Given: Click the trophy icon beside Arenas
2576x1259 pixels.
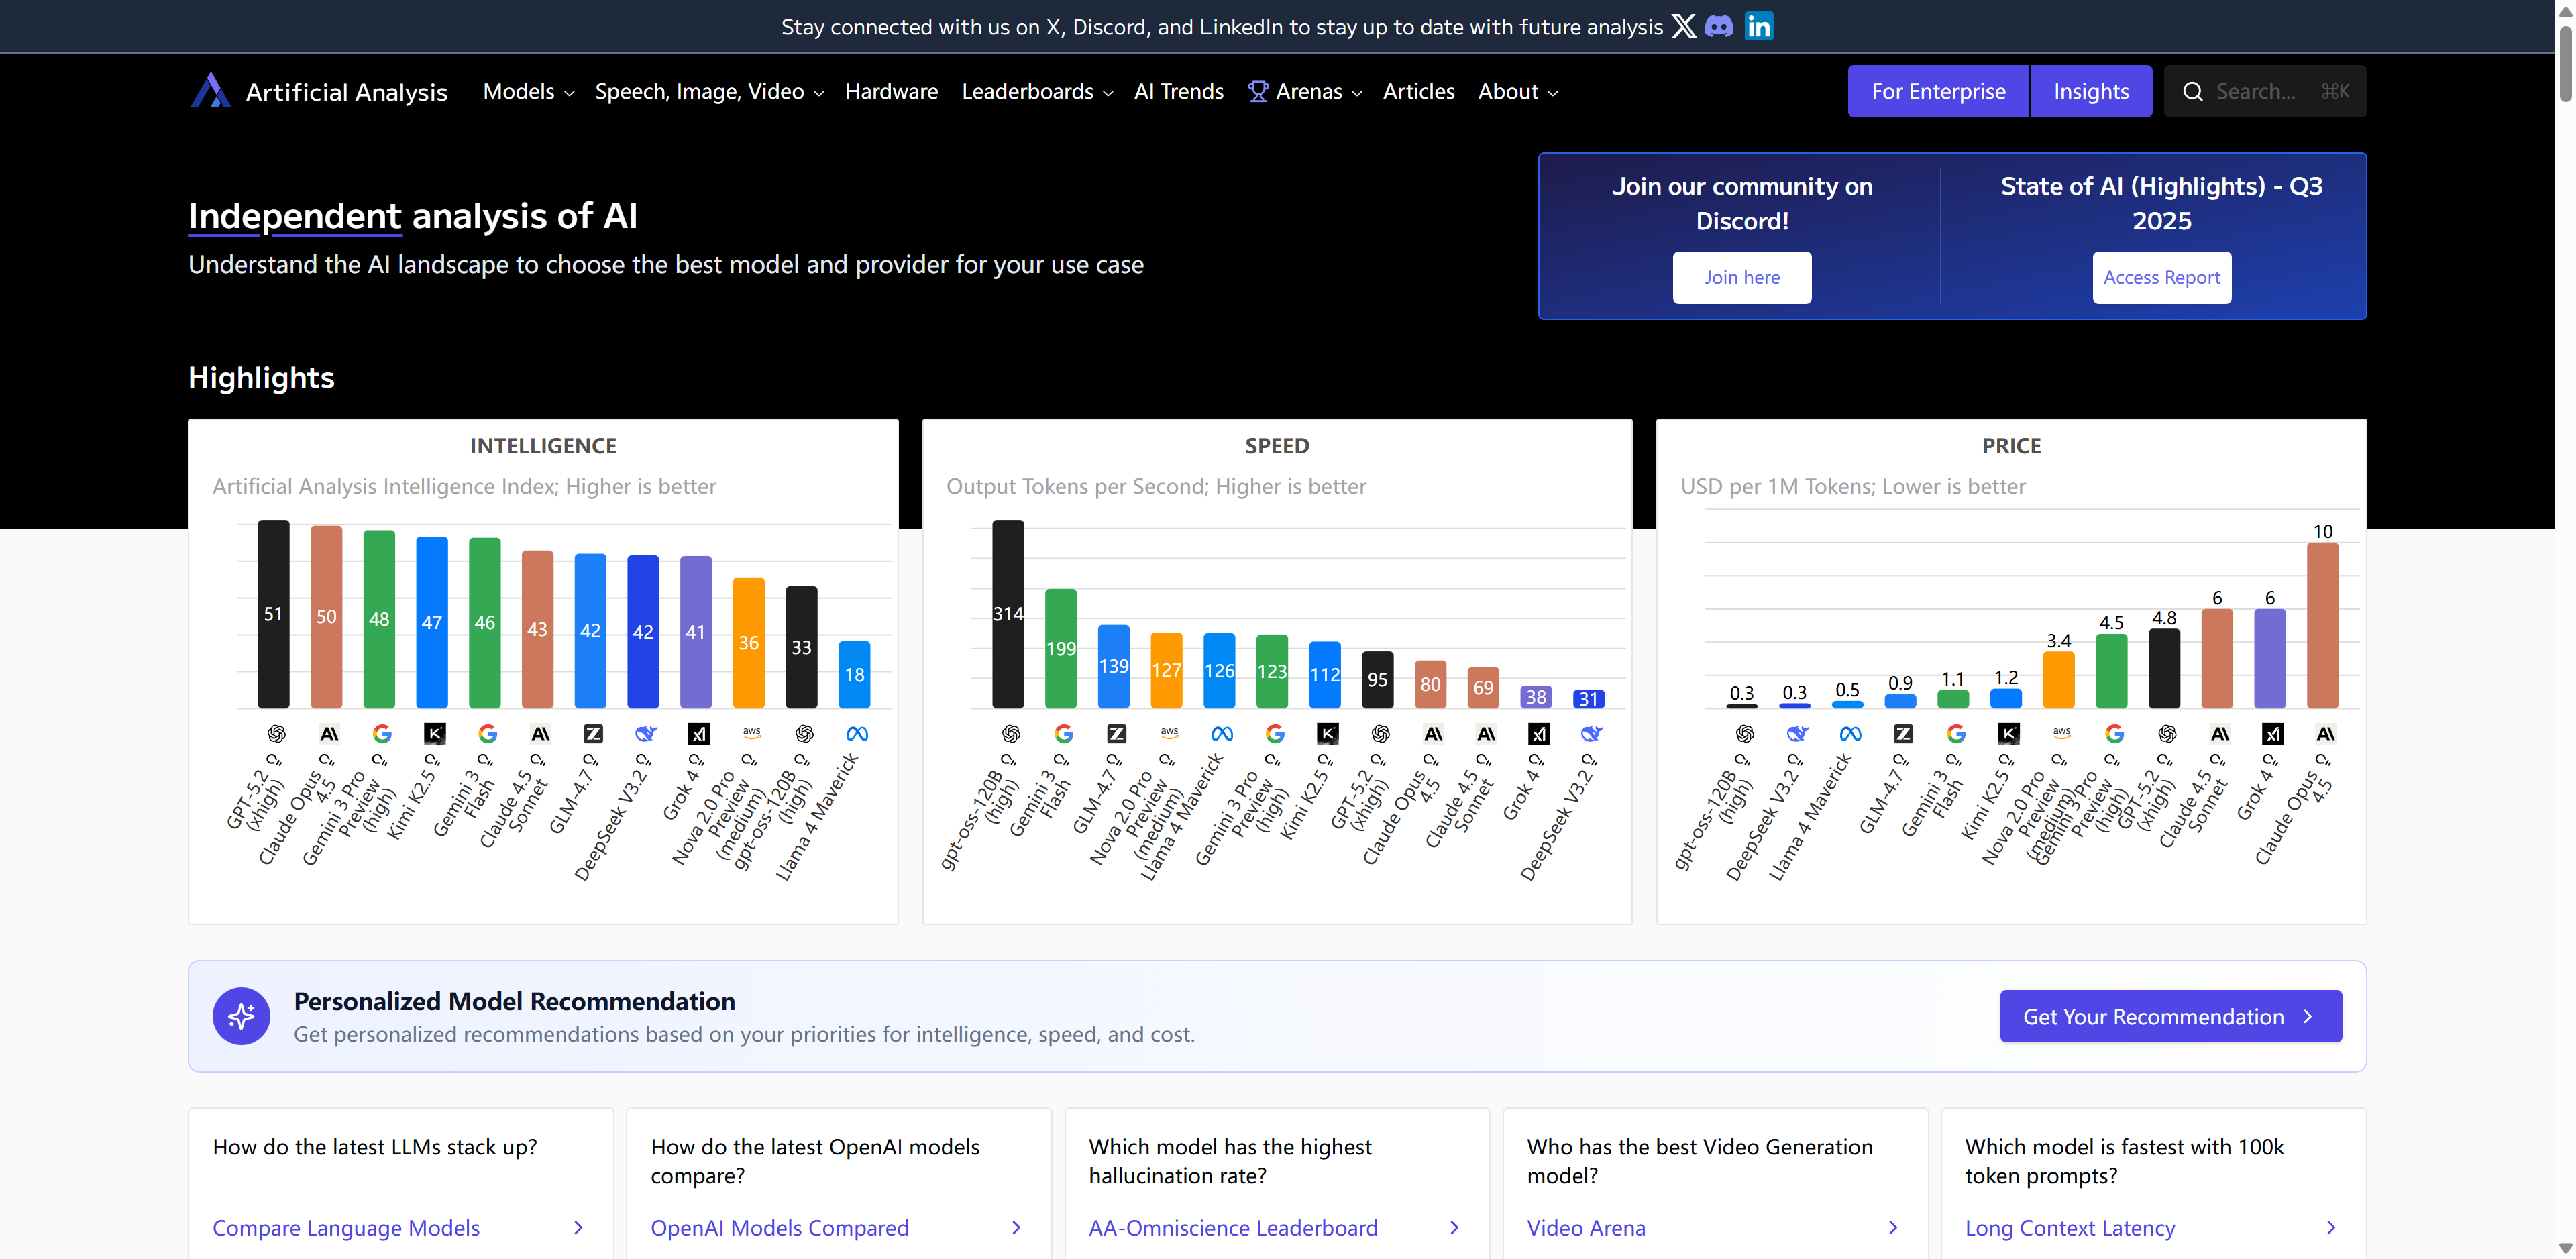Looking at the screenshot, I should [x=1258, y=91].
